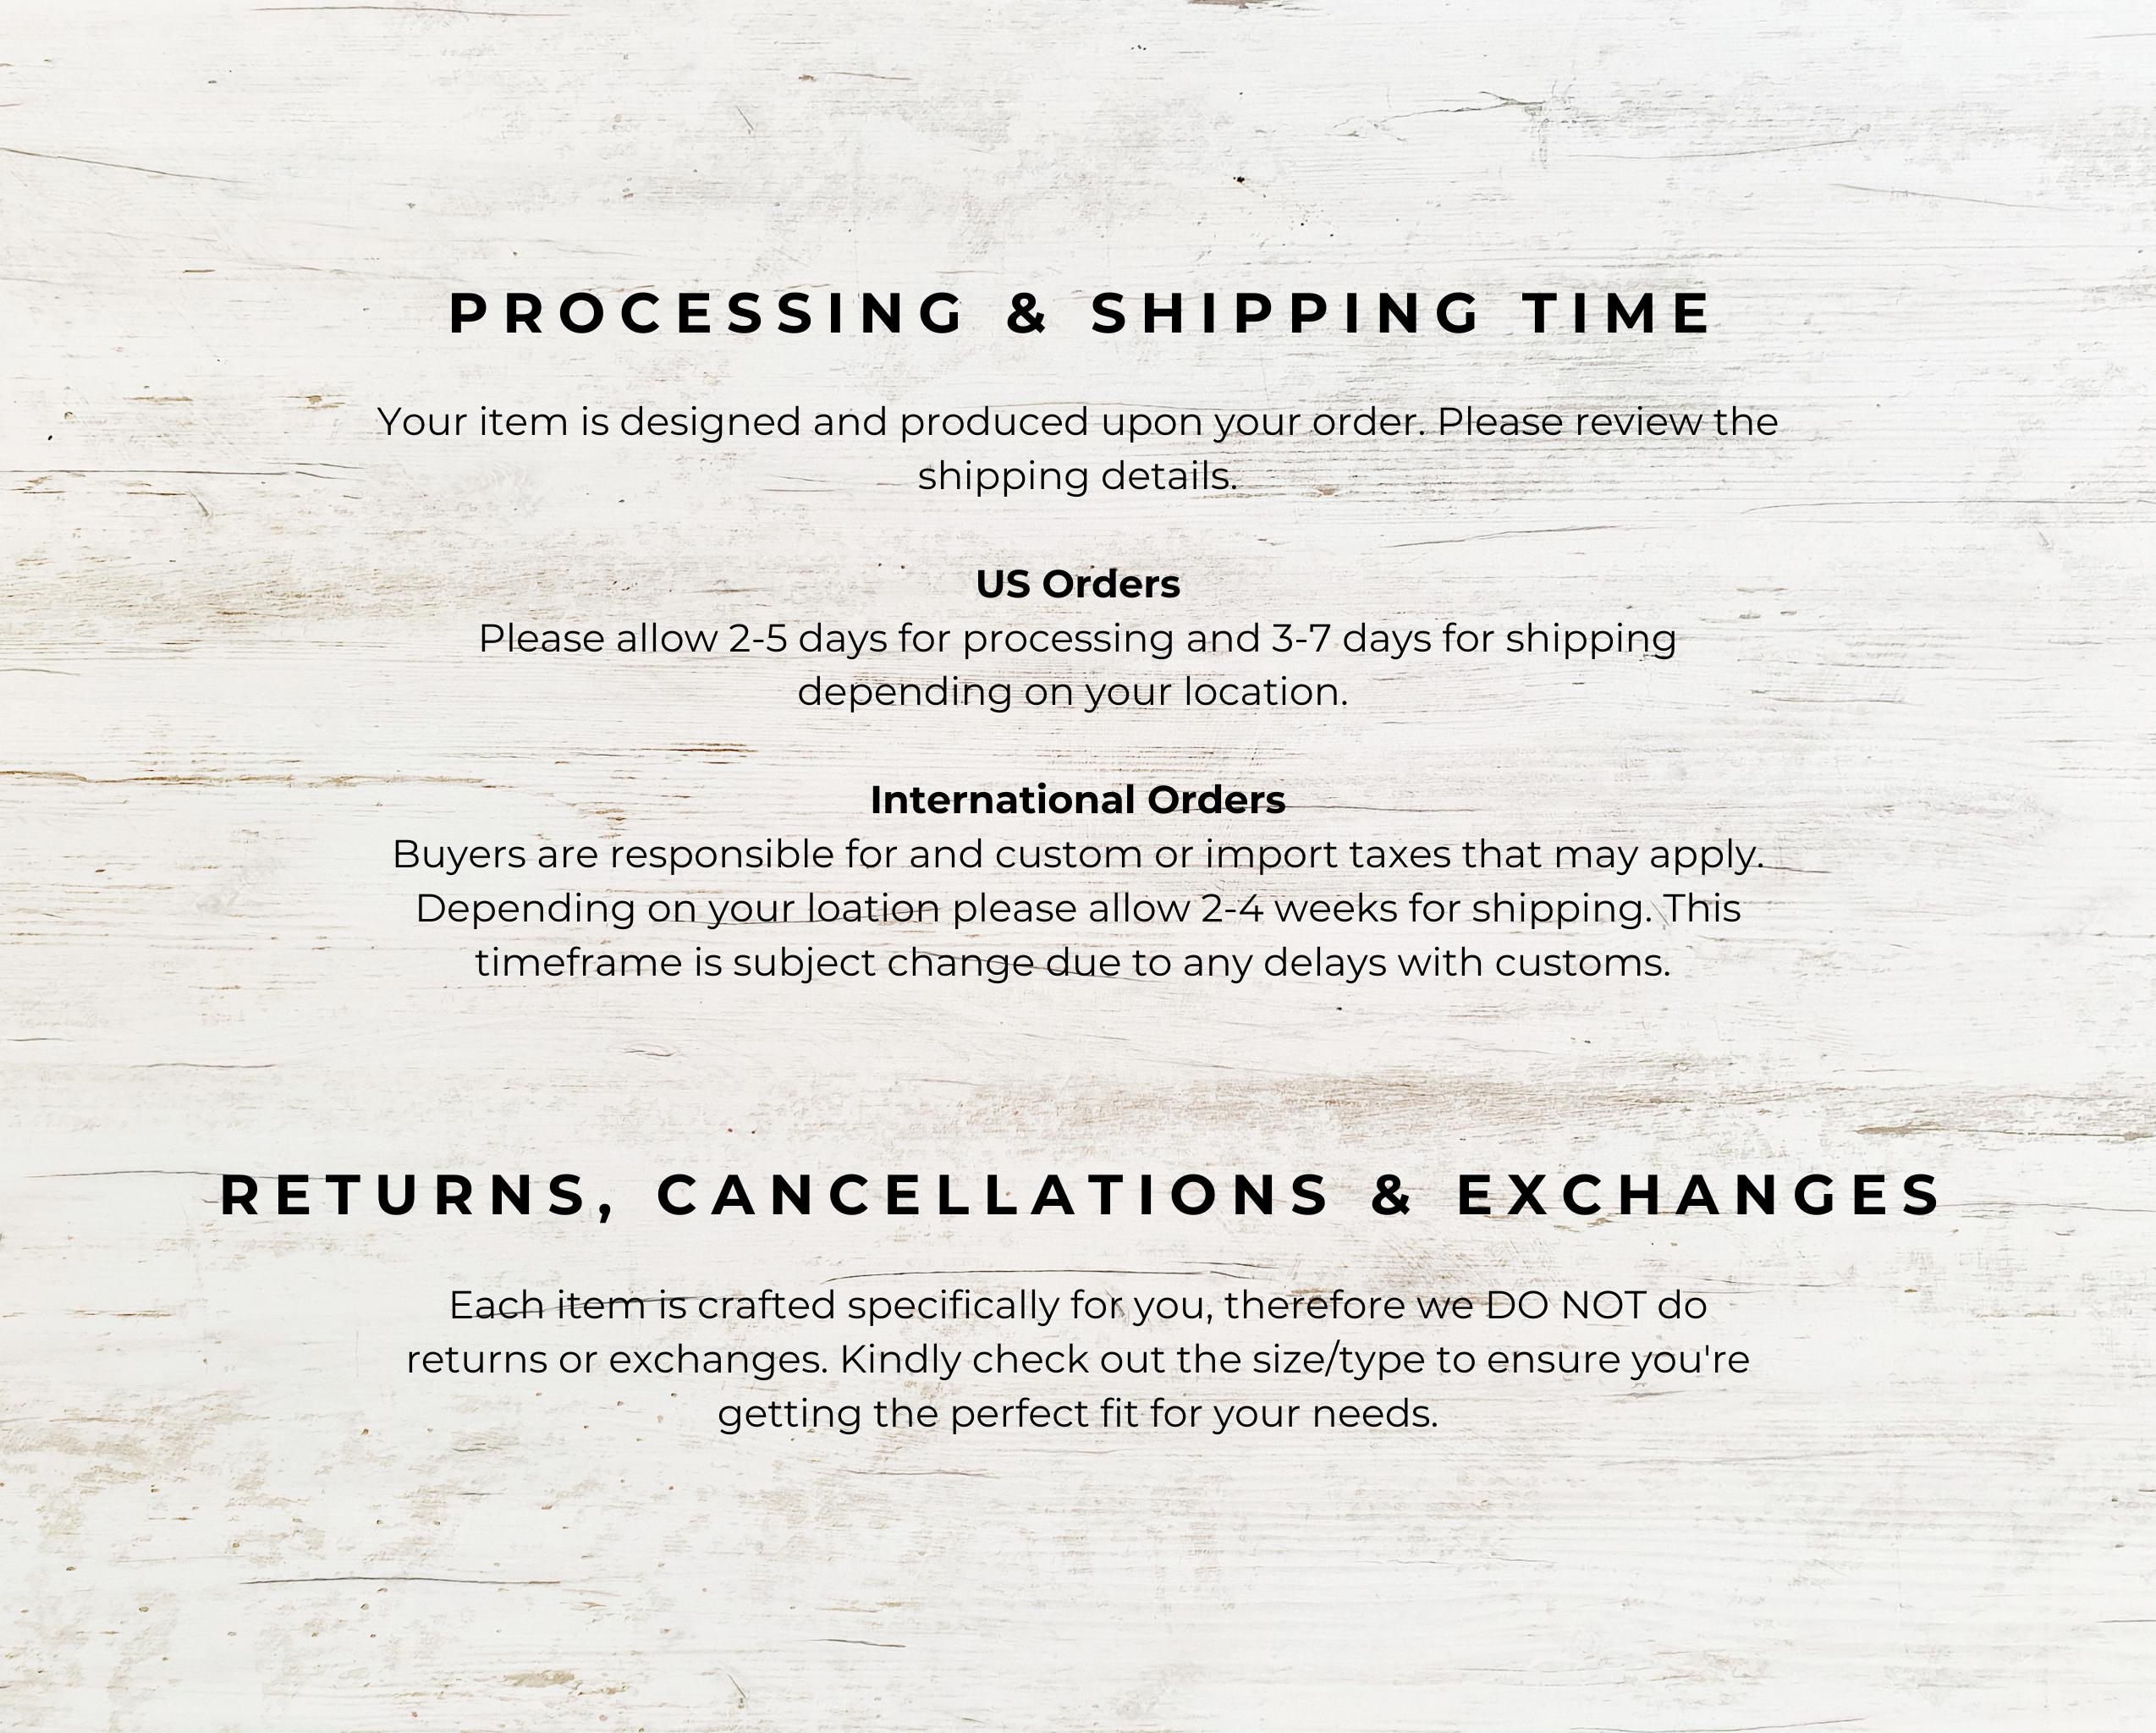Click the line about delays with customs
This screenshot has height=1733, width=2156.
click(x=1073, y=963)
